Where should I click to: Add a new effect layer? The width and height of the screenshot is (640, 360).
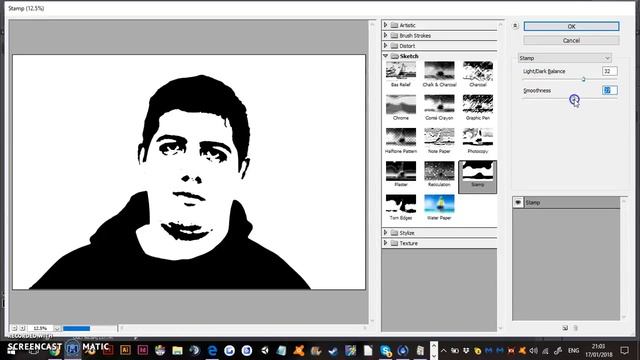click(x=565, y=328)
